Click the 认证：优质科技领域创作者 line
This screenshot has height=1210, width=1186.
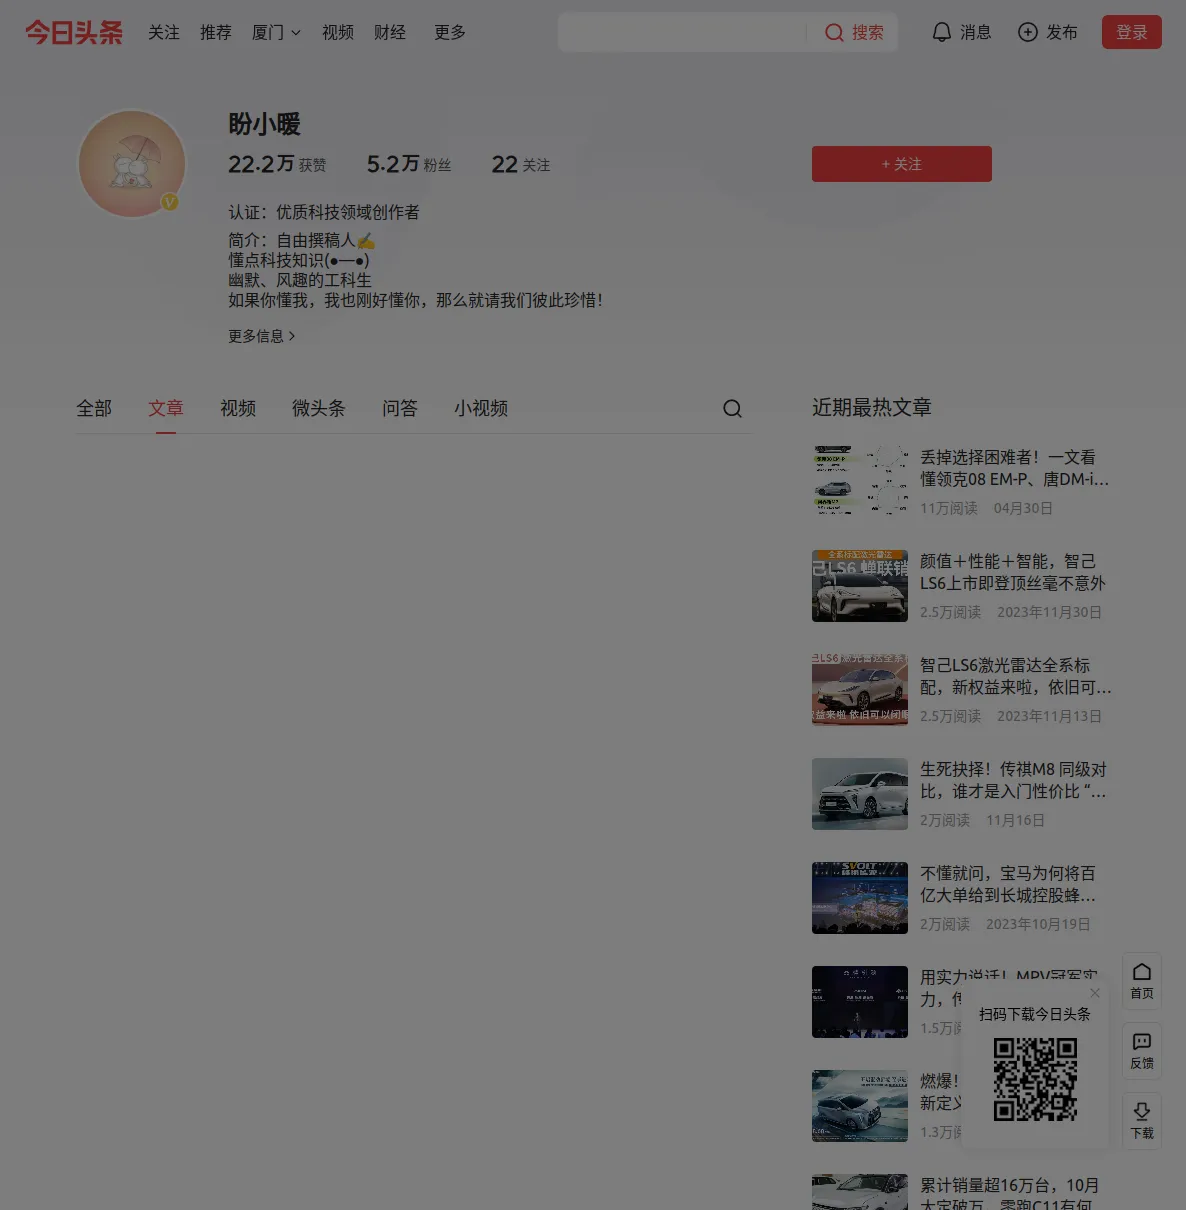click(324, 212)
